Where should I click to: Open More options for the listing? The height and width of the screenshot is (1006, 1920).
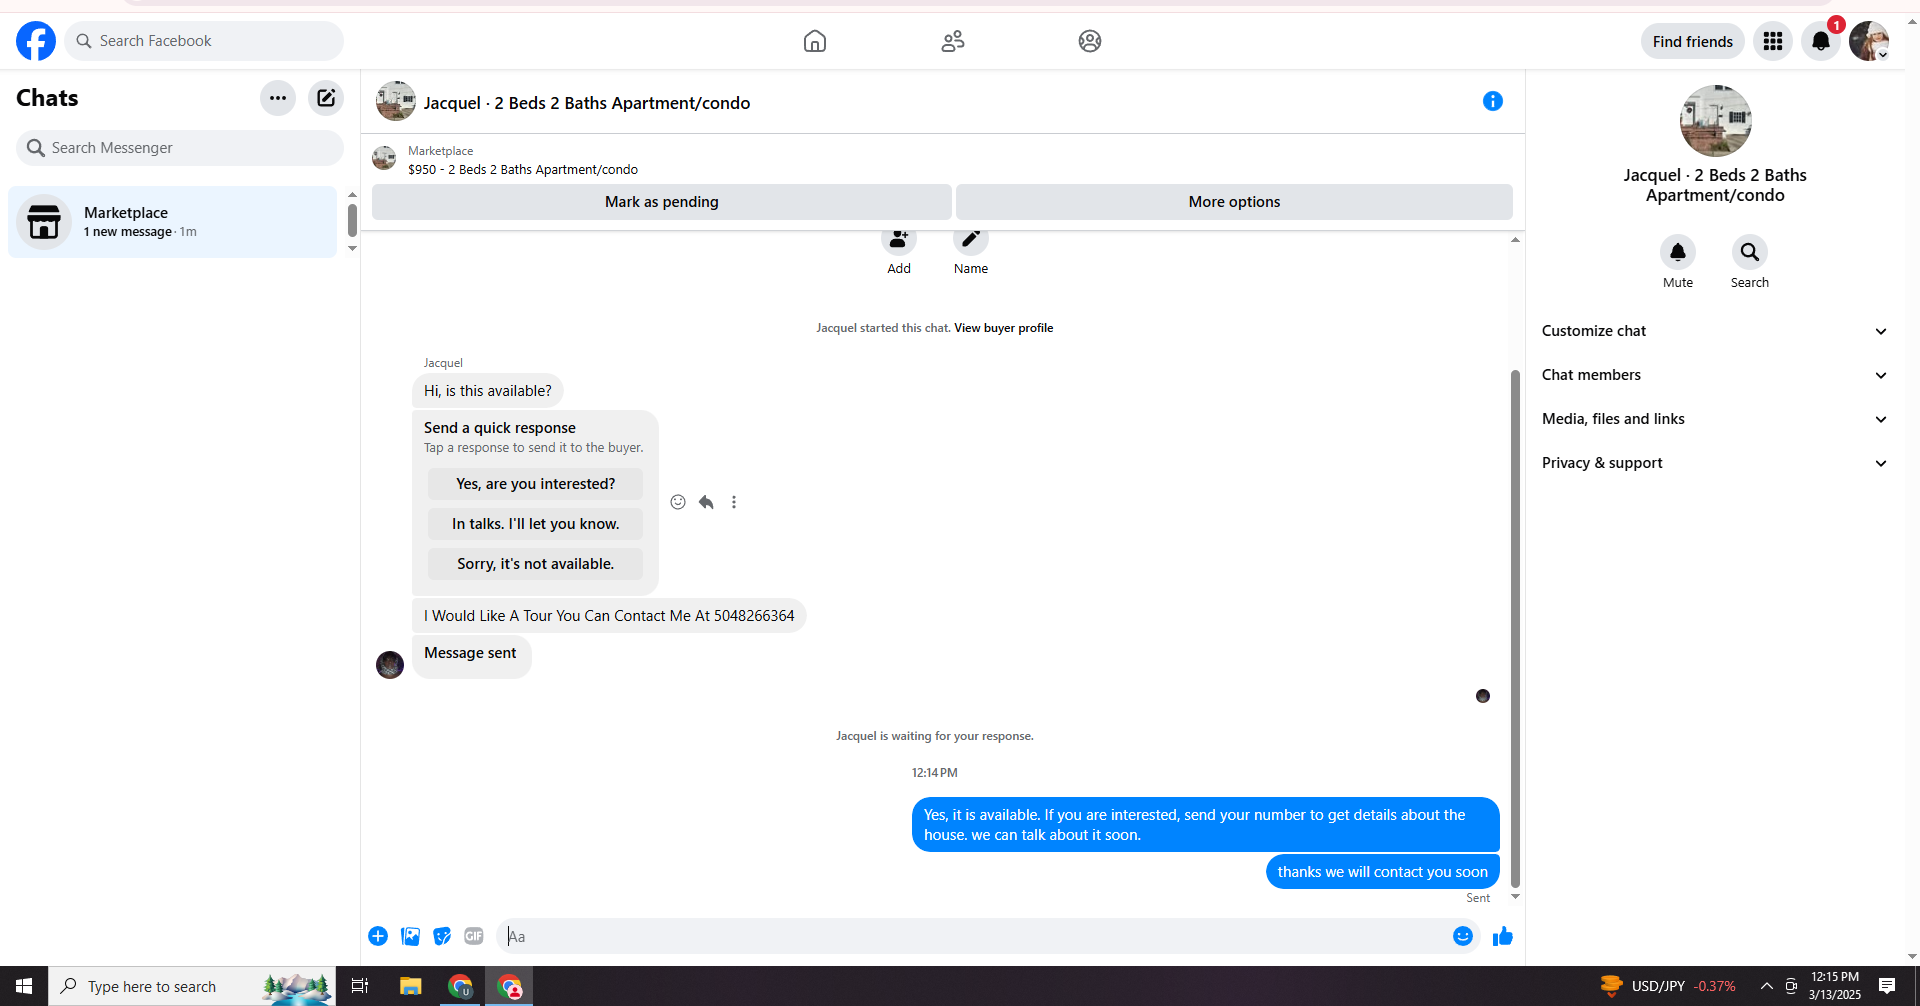(1234, 202)
